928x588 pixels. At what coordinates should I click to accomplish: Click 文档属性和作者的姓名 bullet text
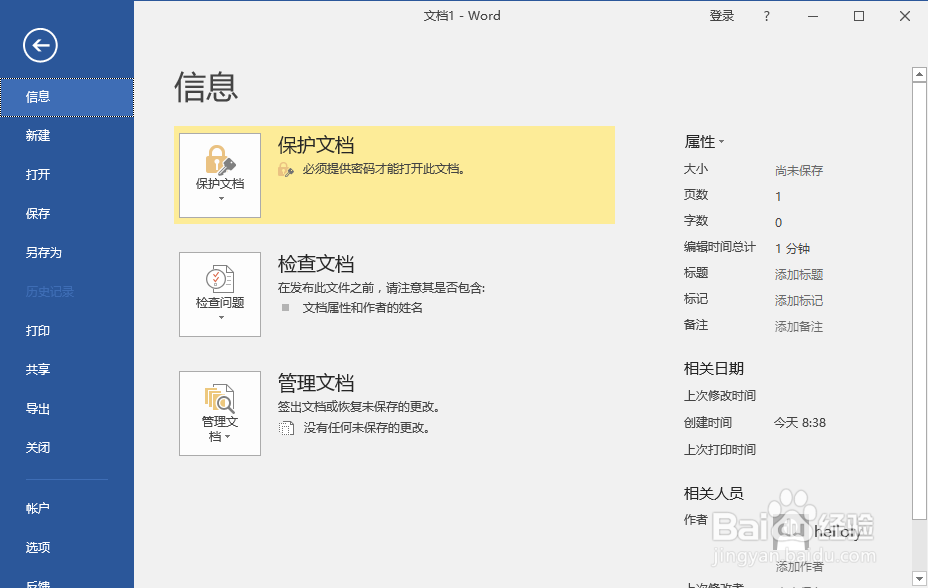point(363,308)
